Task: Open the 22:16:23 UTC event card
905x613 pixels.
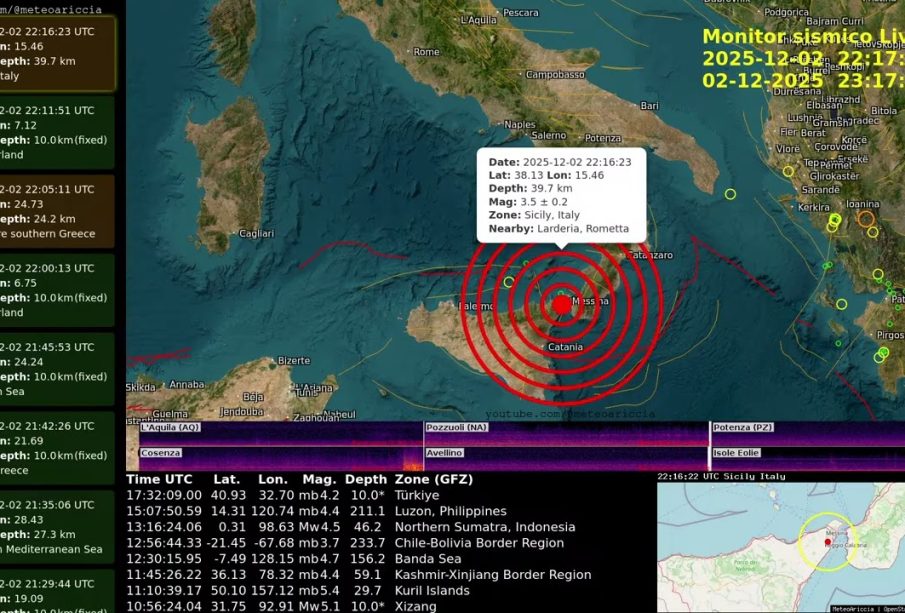Action: [57, 53]
